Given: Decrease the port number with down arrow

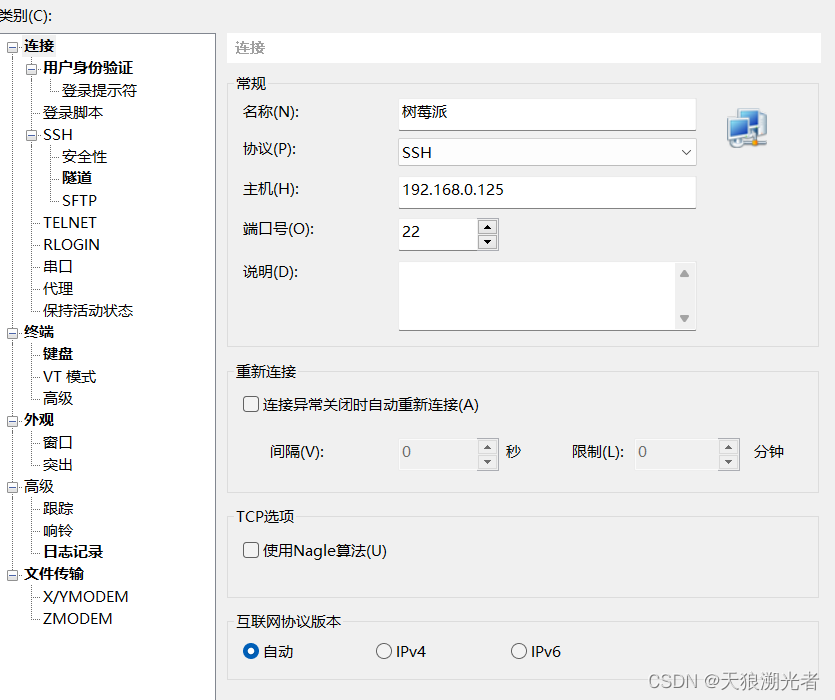Looking at the screenshot, I should (x=487, y=242).
